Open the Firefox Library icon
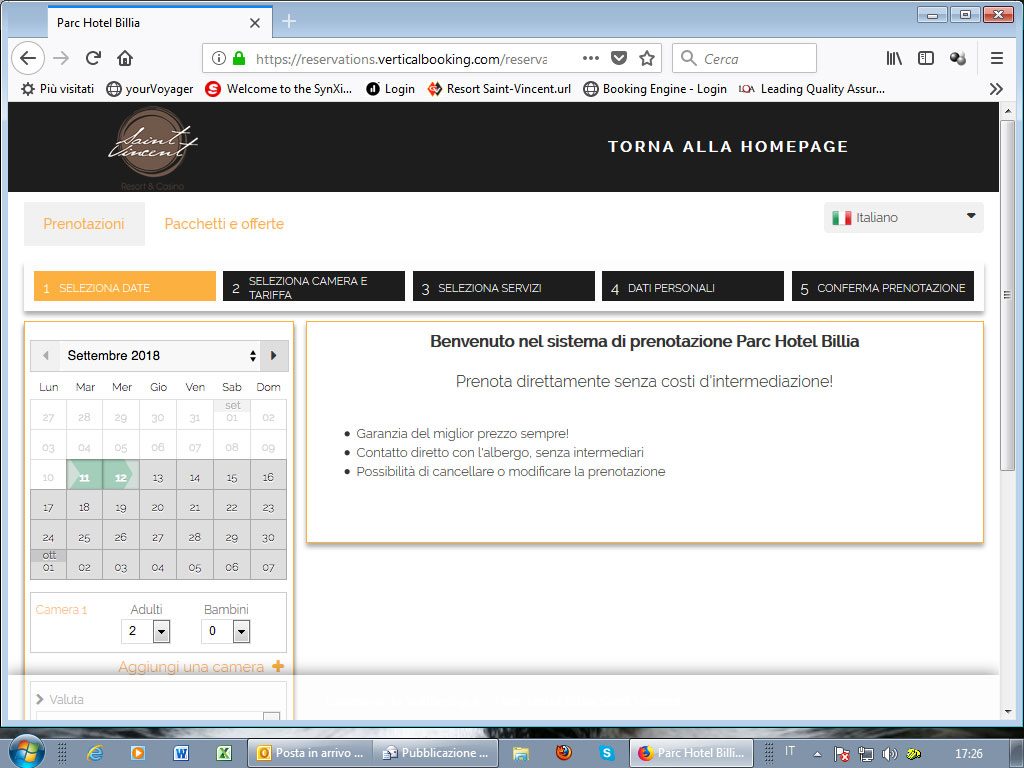Viewport: 1024px width, 768px height. [x=894, y=58]
